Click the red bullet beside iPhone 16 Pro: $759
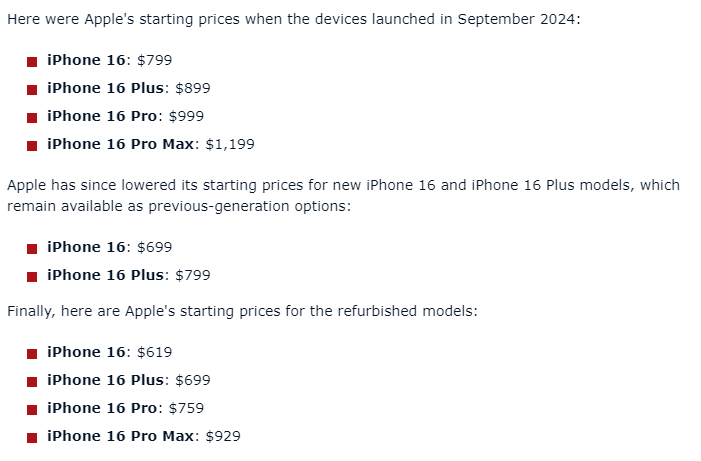The image size is (701, 461). [33, 409]
